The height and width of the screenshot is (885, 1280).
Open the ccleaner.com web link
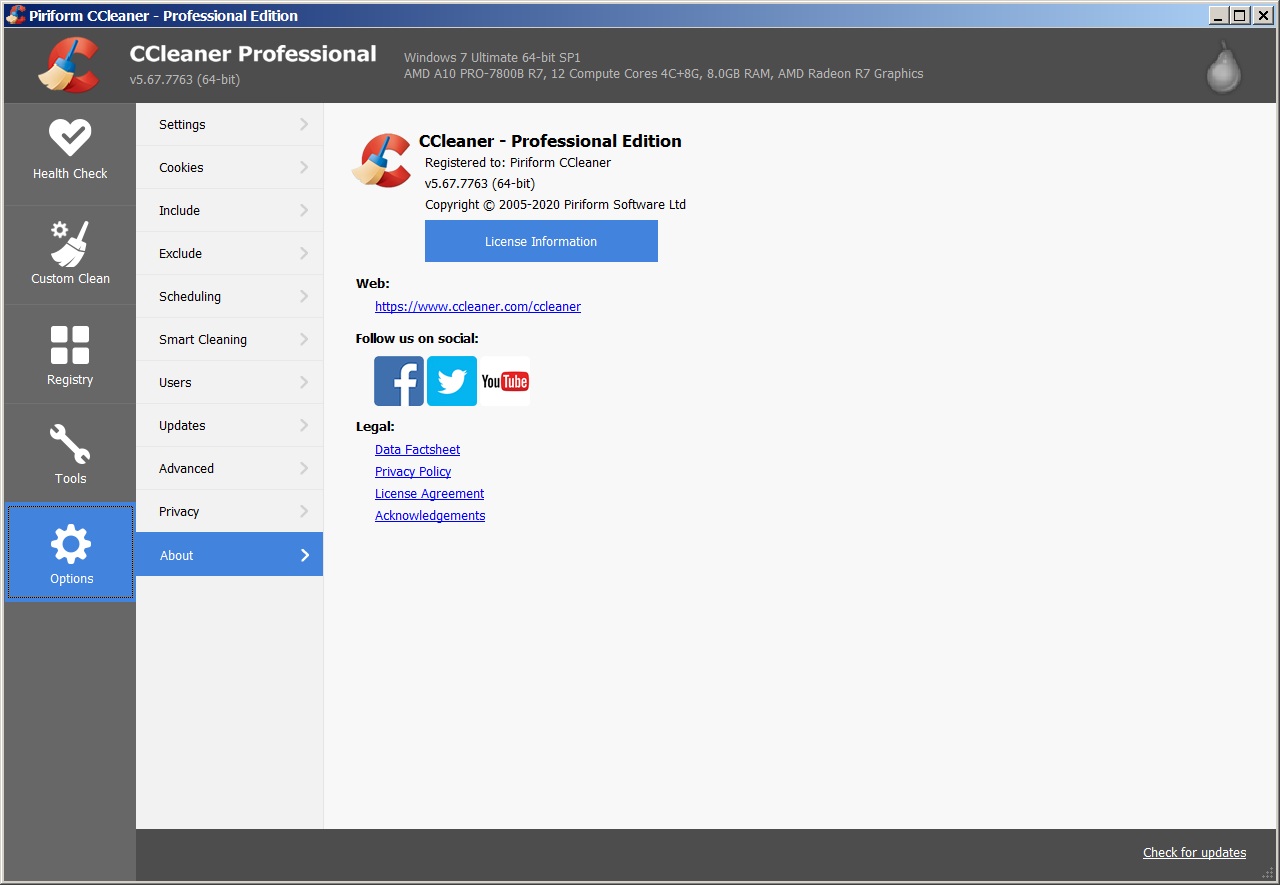[x=478, y=307]
